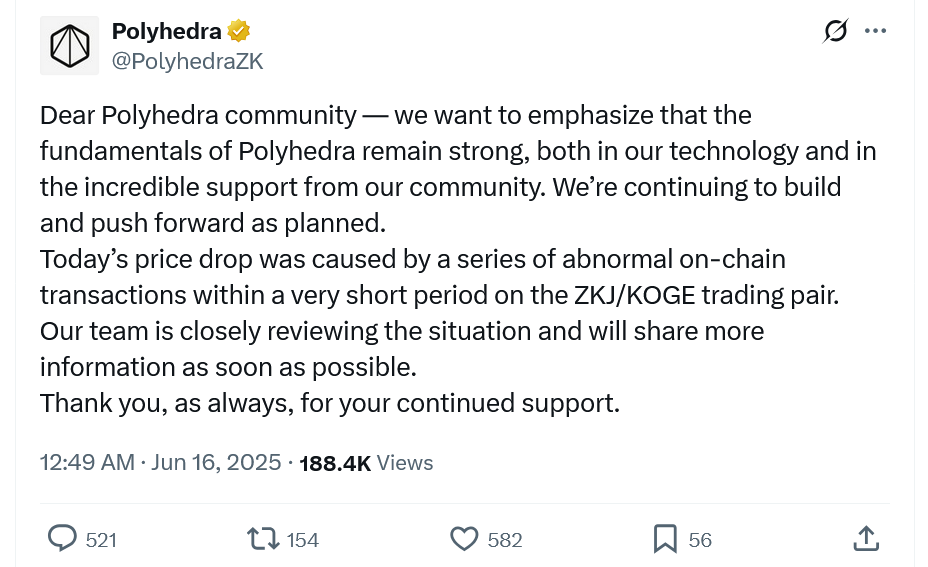The width and height of the screenshot is (928, 567).
Task: Open the 12:49 AM timestamp link
Action: pos(87,463)
